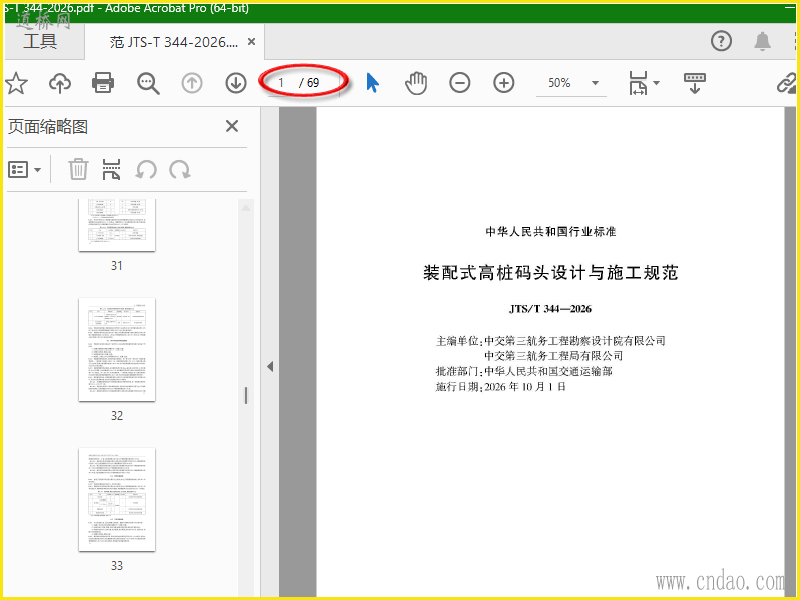This screenshot has height=600, width=800.
Task: Zoom in with plus icon
Action: tap(504, 83)
